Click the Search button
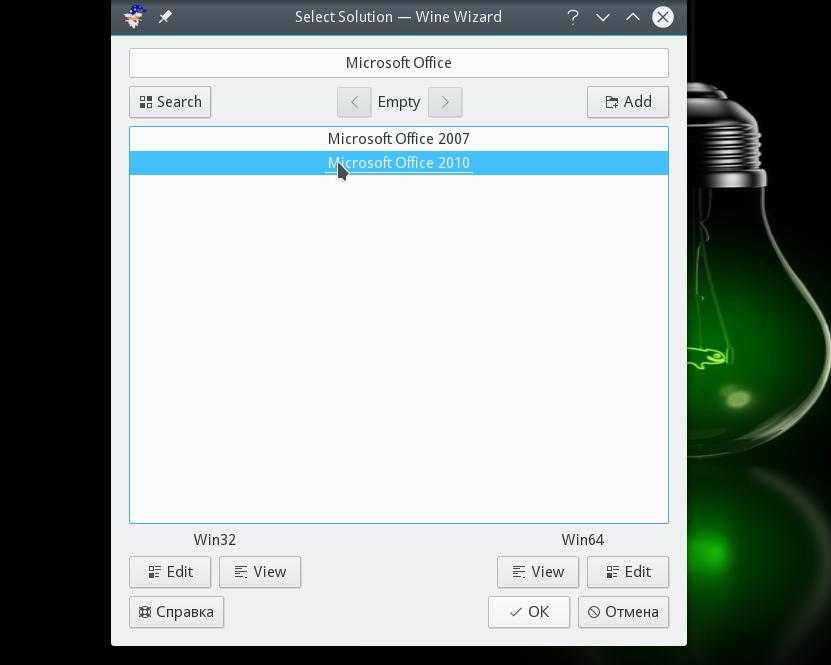 [x=170, y=102]
